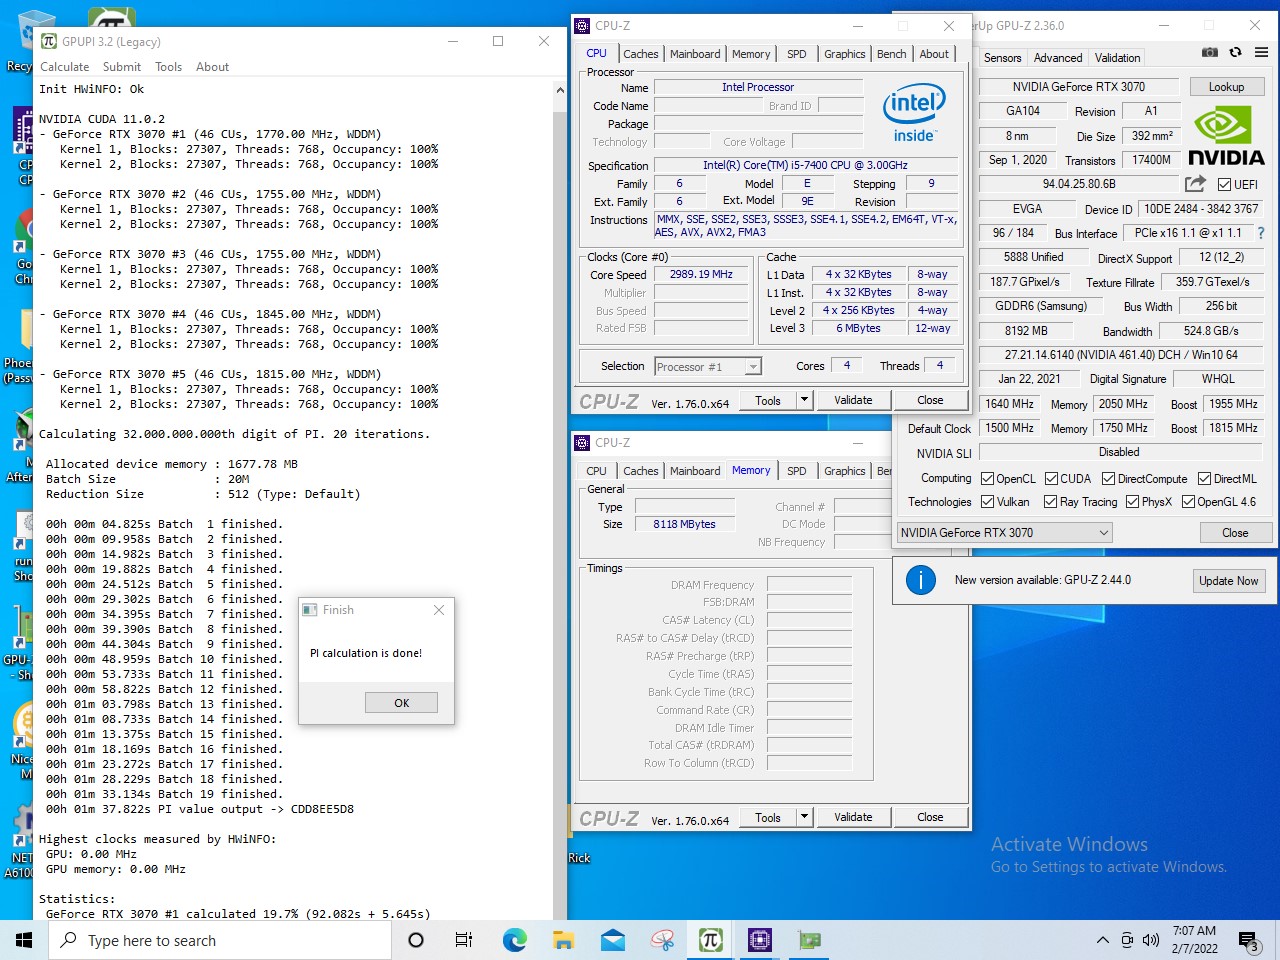Click the Windows taskbar search box

220,940
